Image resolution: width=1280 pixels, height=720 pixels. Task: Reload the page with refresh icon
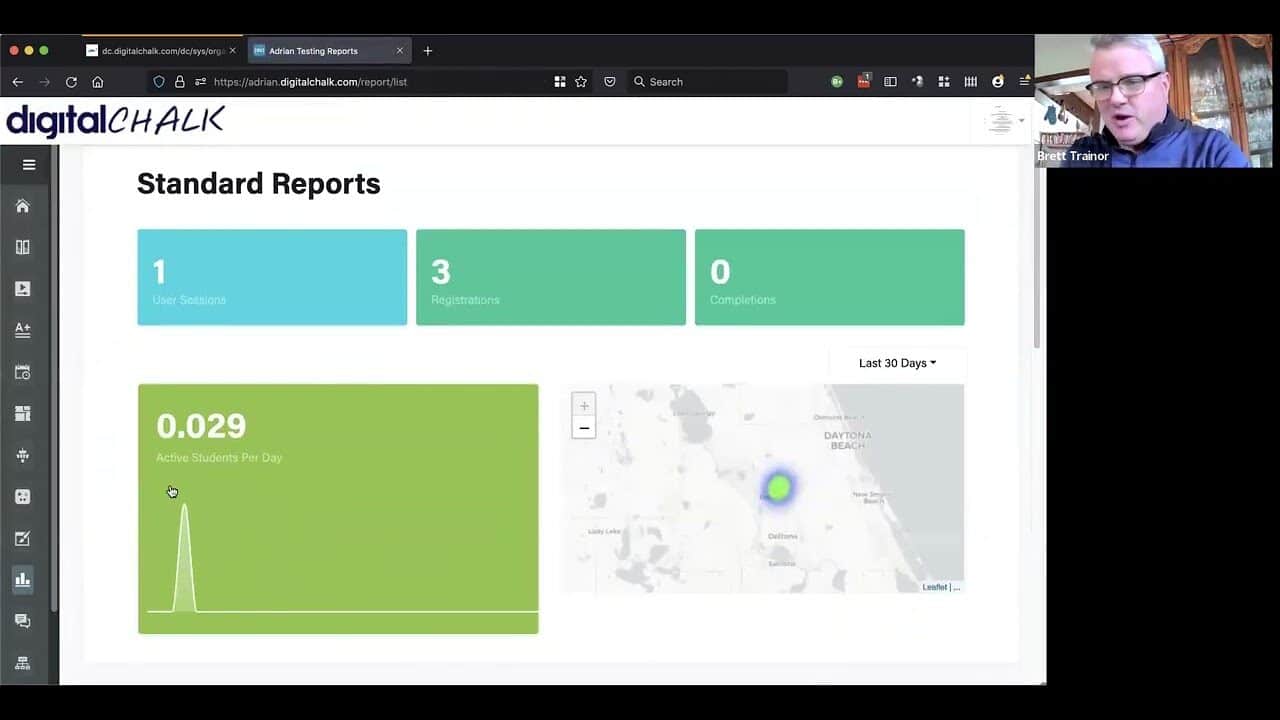71,82
